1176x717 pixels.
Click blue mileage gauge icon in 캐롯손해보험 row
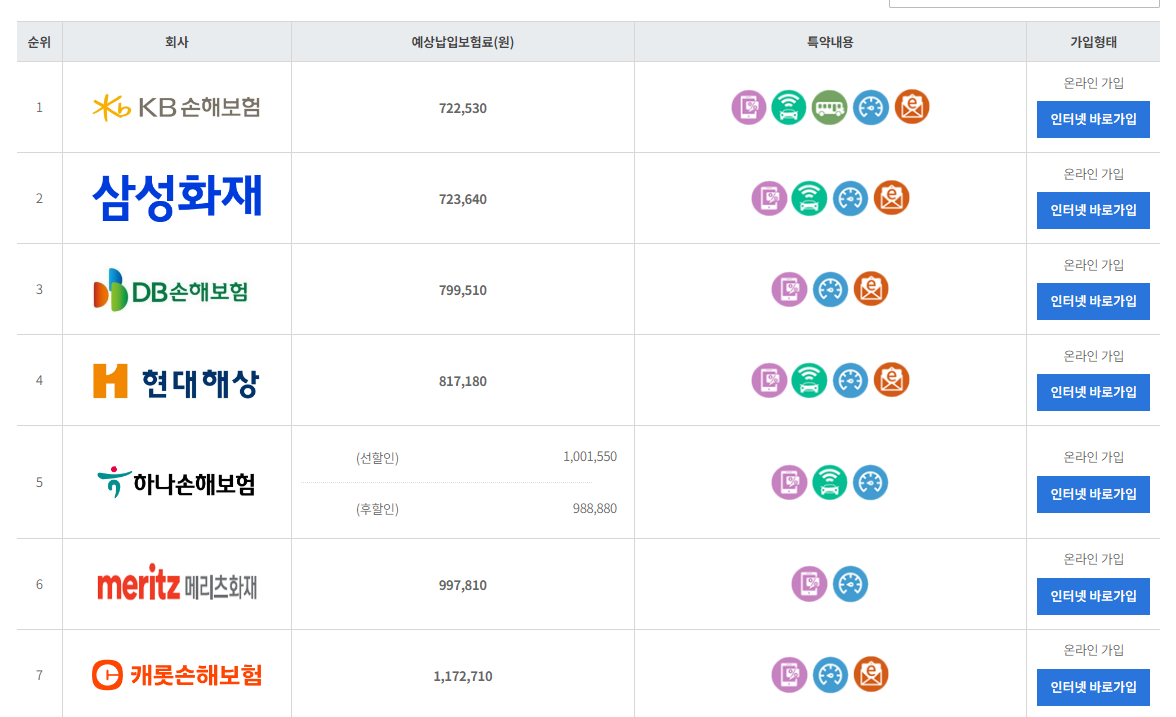pos(830,674)
